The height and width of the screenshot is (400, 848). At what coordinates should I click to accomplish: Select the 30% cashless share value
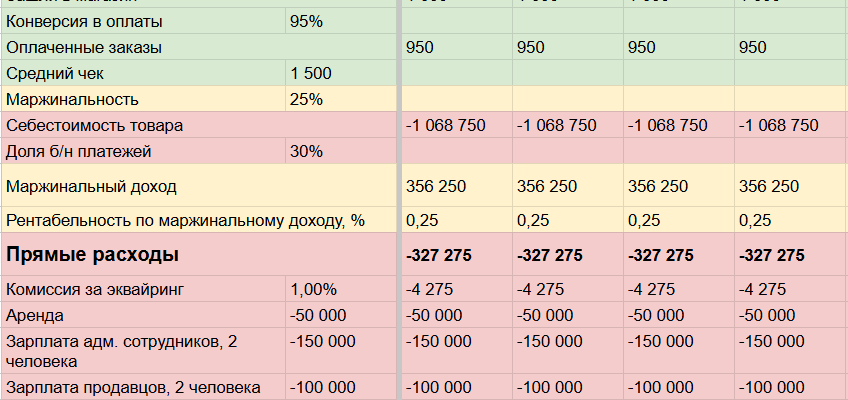[x=306, y=151]
